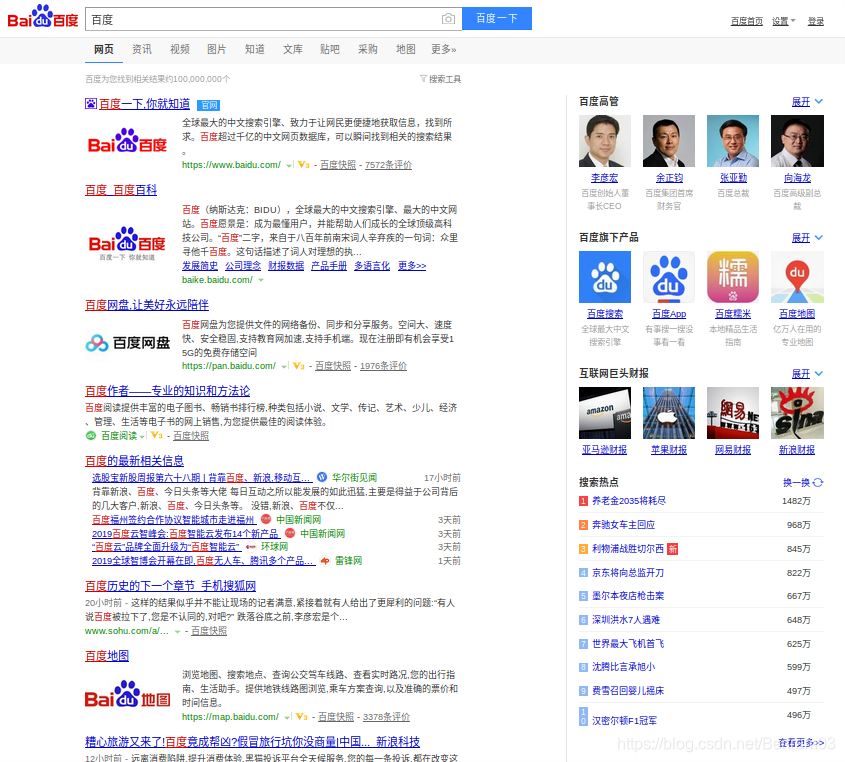Expand the 百度旗下产品 section with 展开
The height and width of the screenshot is (762, 845).
coord(807,238)
